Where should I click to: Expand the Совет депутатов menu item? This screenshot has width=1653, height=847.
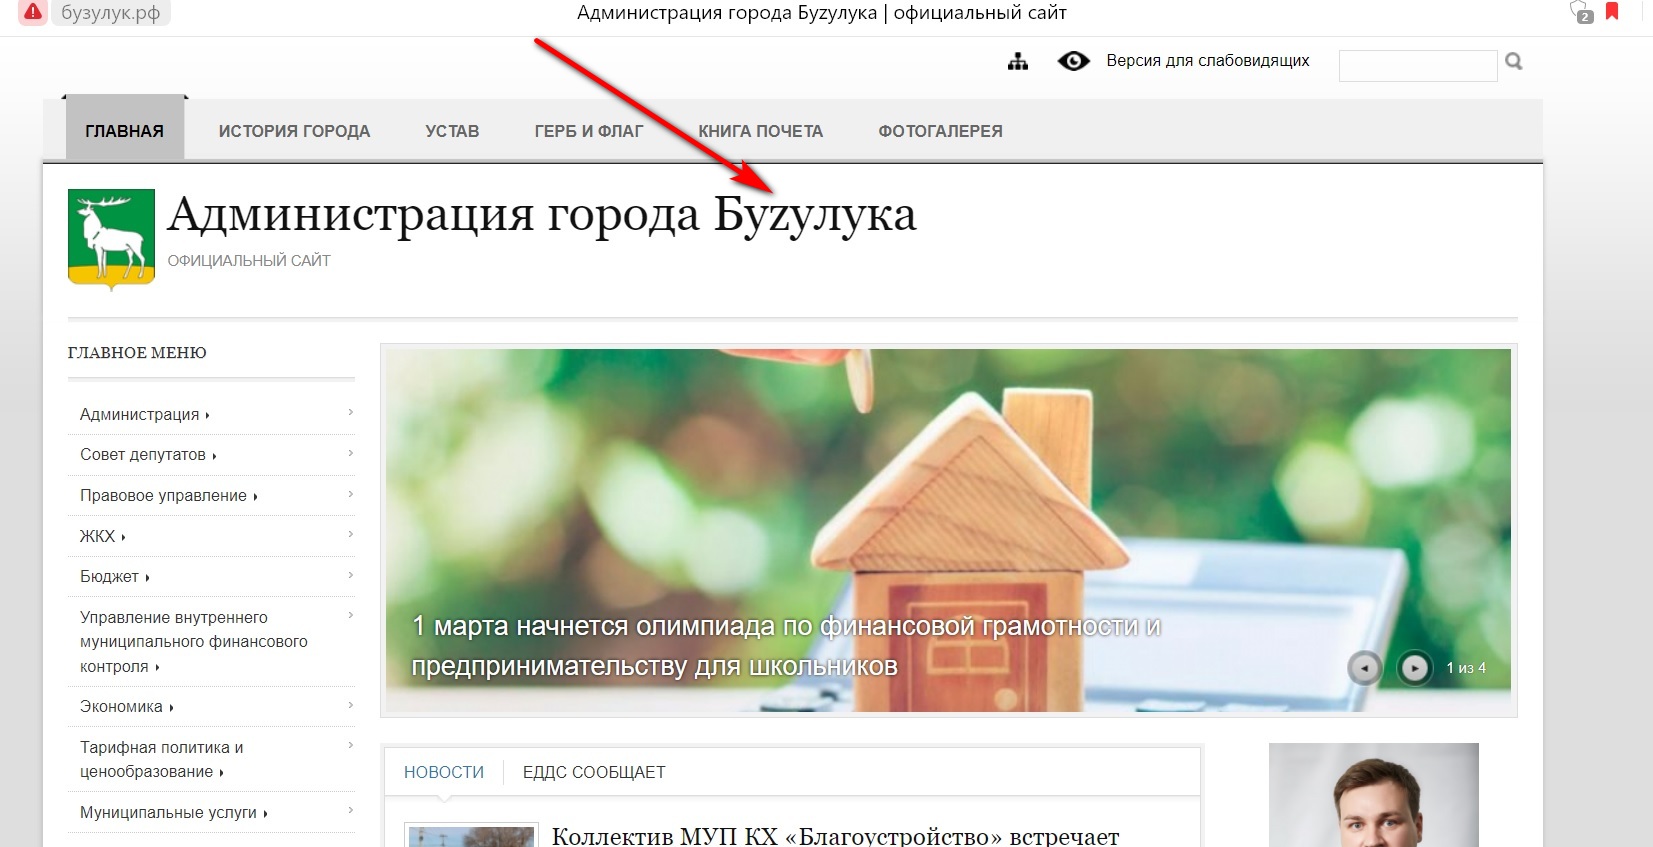point(143,454)
